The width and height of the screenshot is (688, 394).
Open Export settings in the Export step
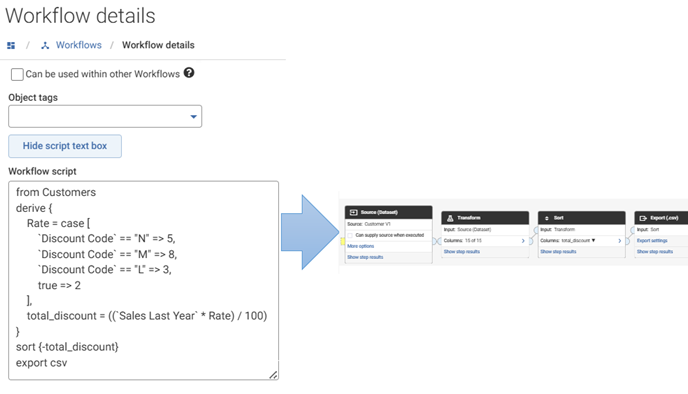(x=652, y=240)
